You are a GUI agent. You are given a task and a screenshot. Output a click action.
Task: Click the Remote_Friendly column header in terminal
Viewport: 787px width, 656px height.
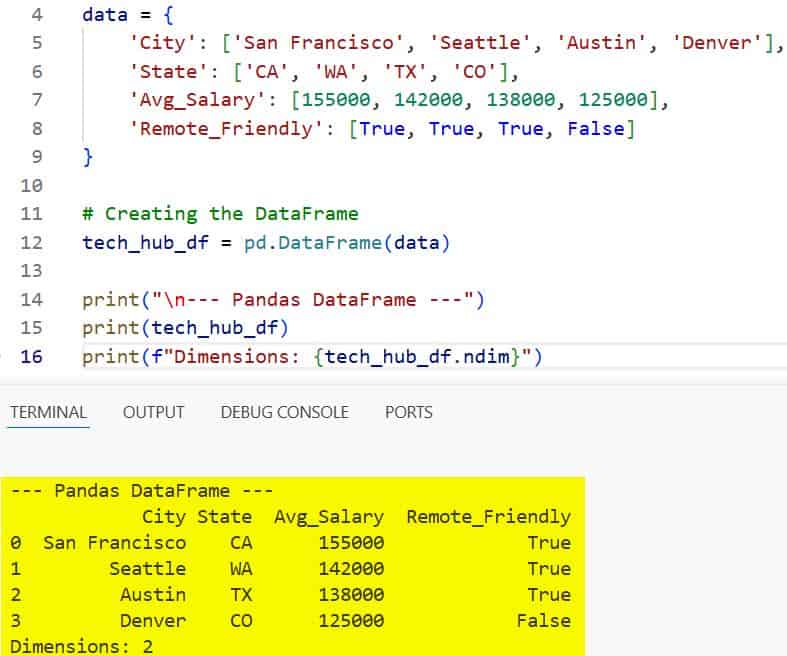[x=489, y=517]
